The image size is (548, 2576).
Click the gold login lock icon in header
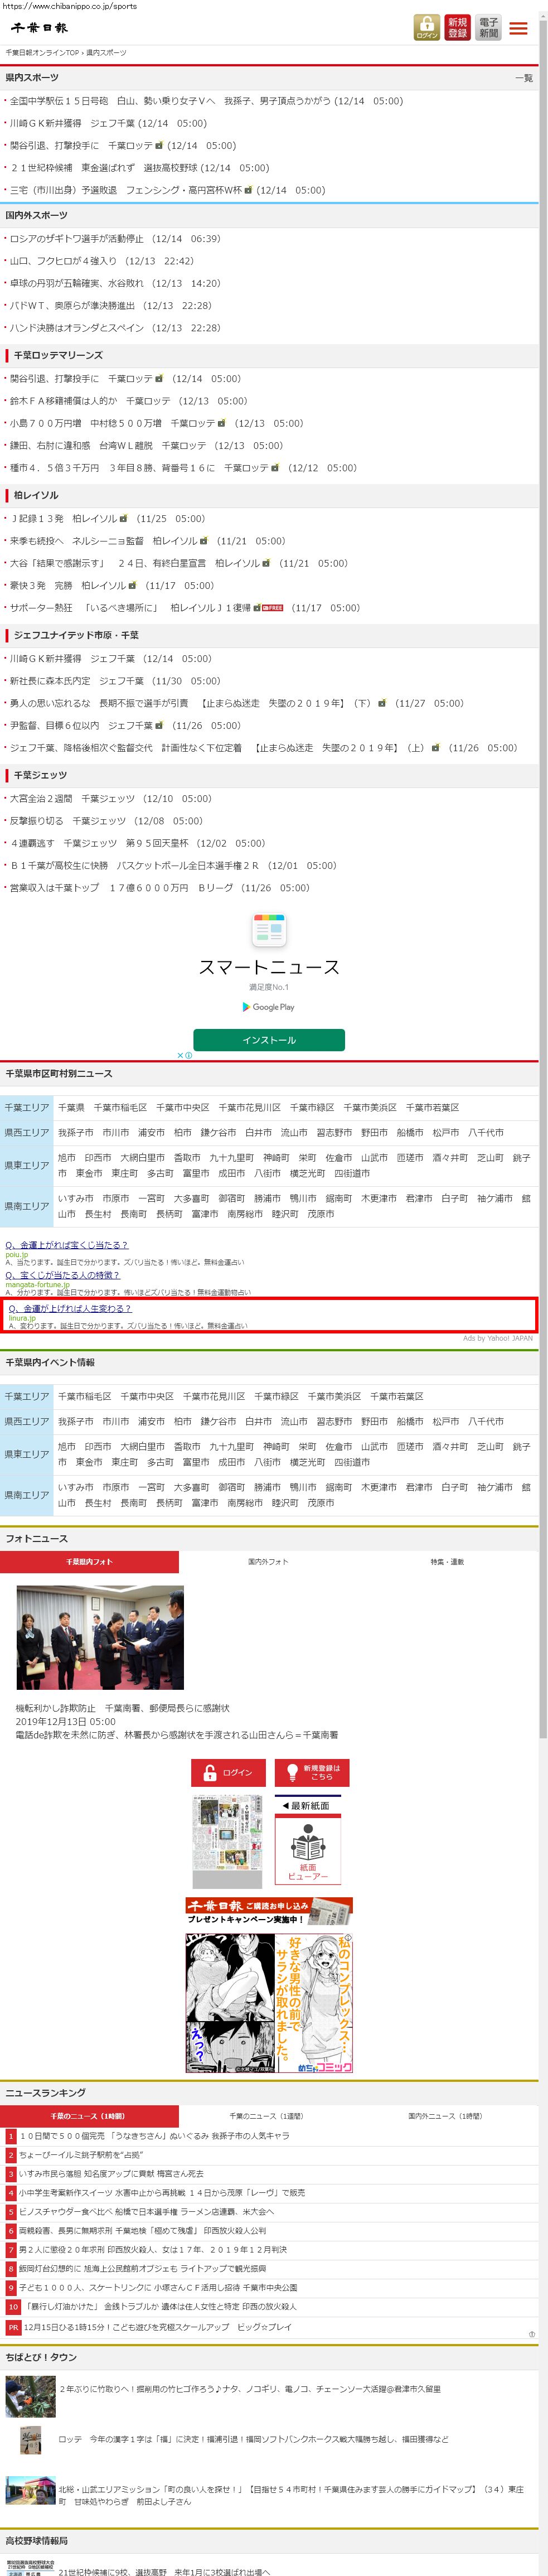pos(427,27)
